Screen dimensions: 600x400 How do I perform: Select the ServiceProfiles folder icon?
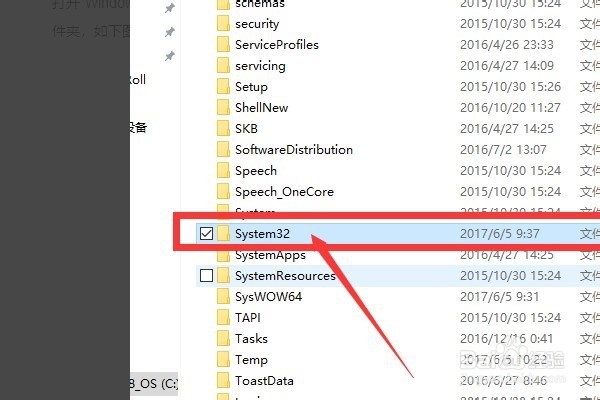[224, 45]
